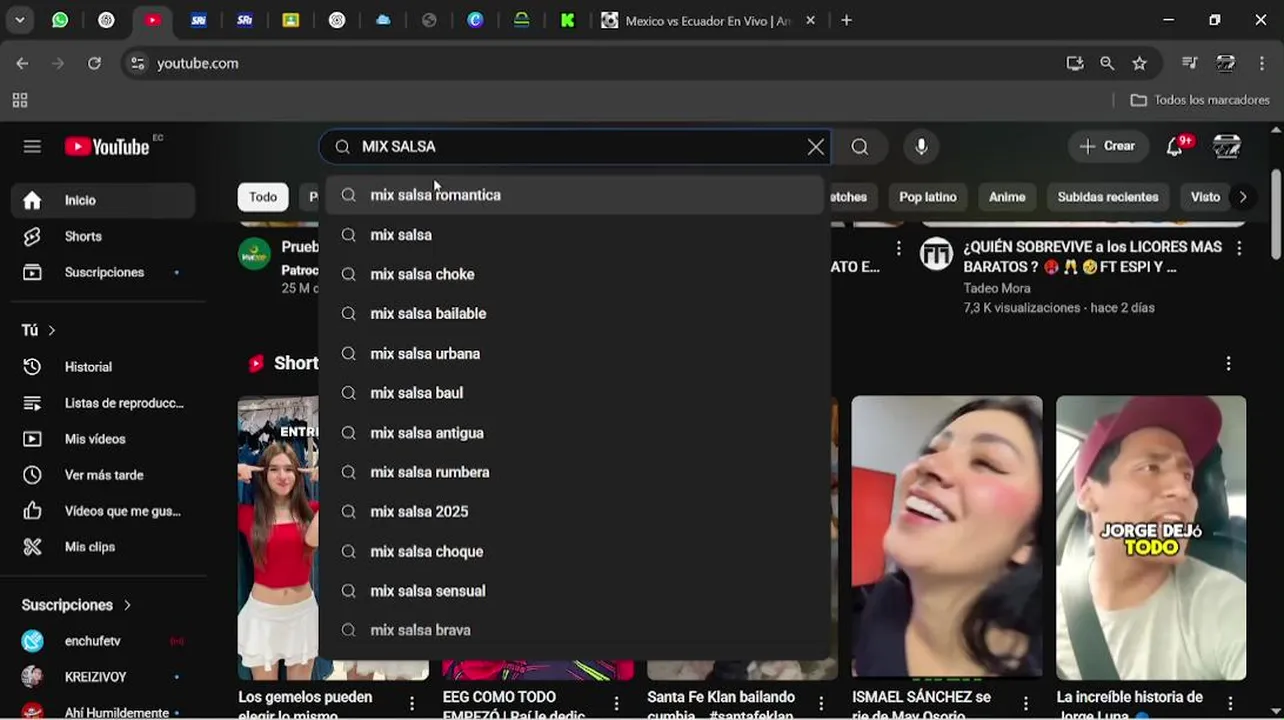Open options for ISMAEL SÁNCHEZ short
The image size is (1284, 720).
1025,704
